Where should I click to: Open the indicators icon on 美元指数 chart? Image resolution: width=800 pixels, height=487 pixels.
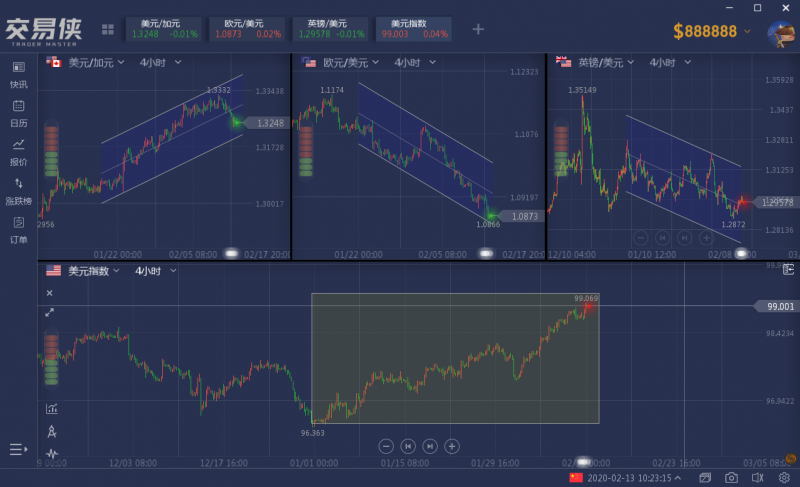(51, 408)
